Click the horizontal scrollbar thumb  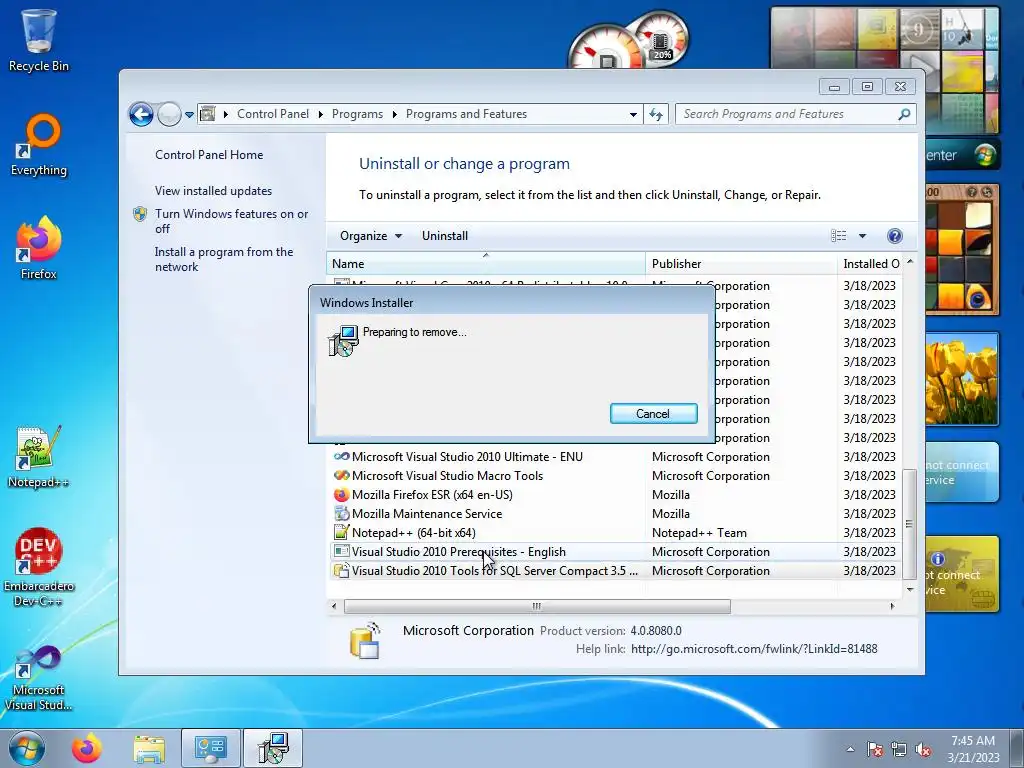pyautogui.click(x=537, y=607)
